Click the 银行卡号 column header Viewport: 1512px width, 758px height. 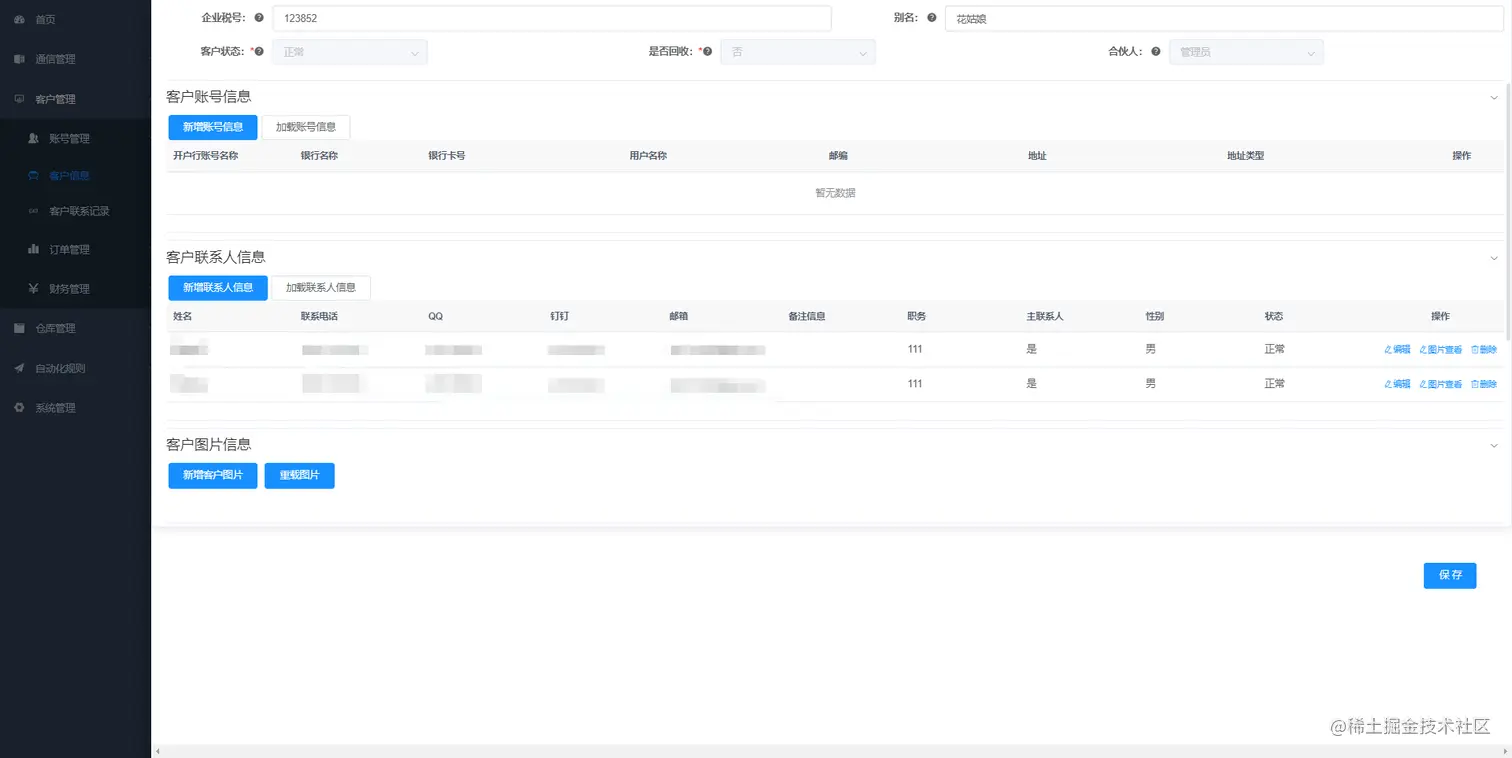coord(447,156)
